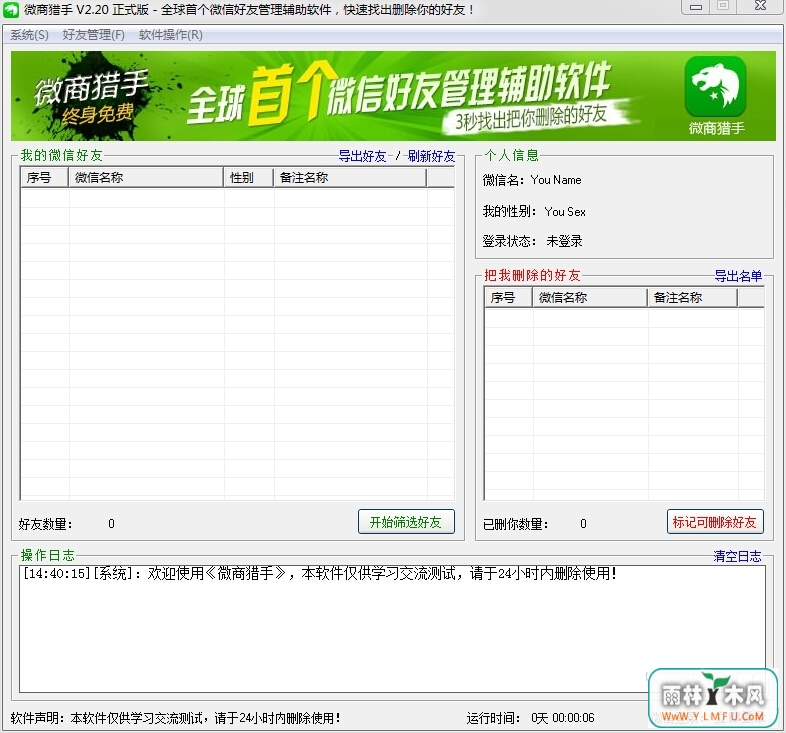Screen dimensions: 786x733
Task: Click the 导出名单 link
Action: point(738,276)
